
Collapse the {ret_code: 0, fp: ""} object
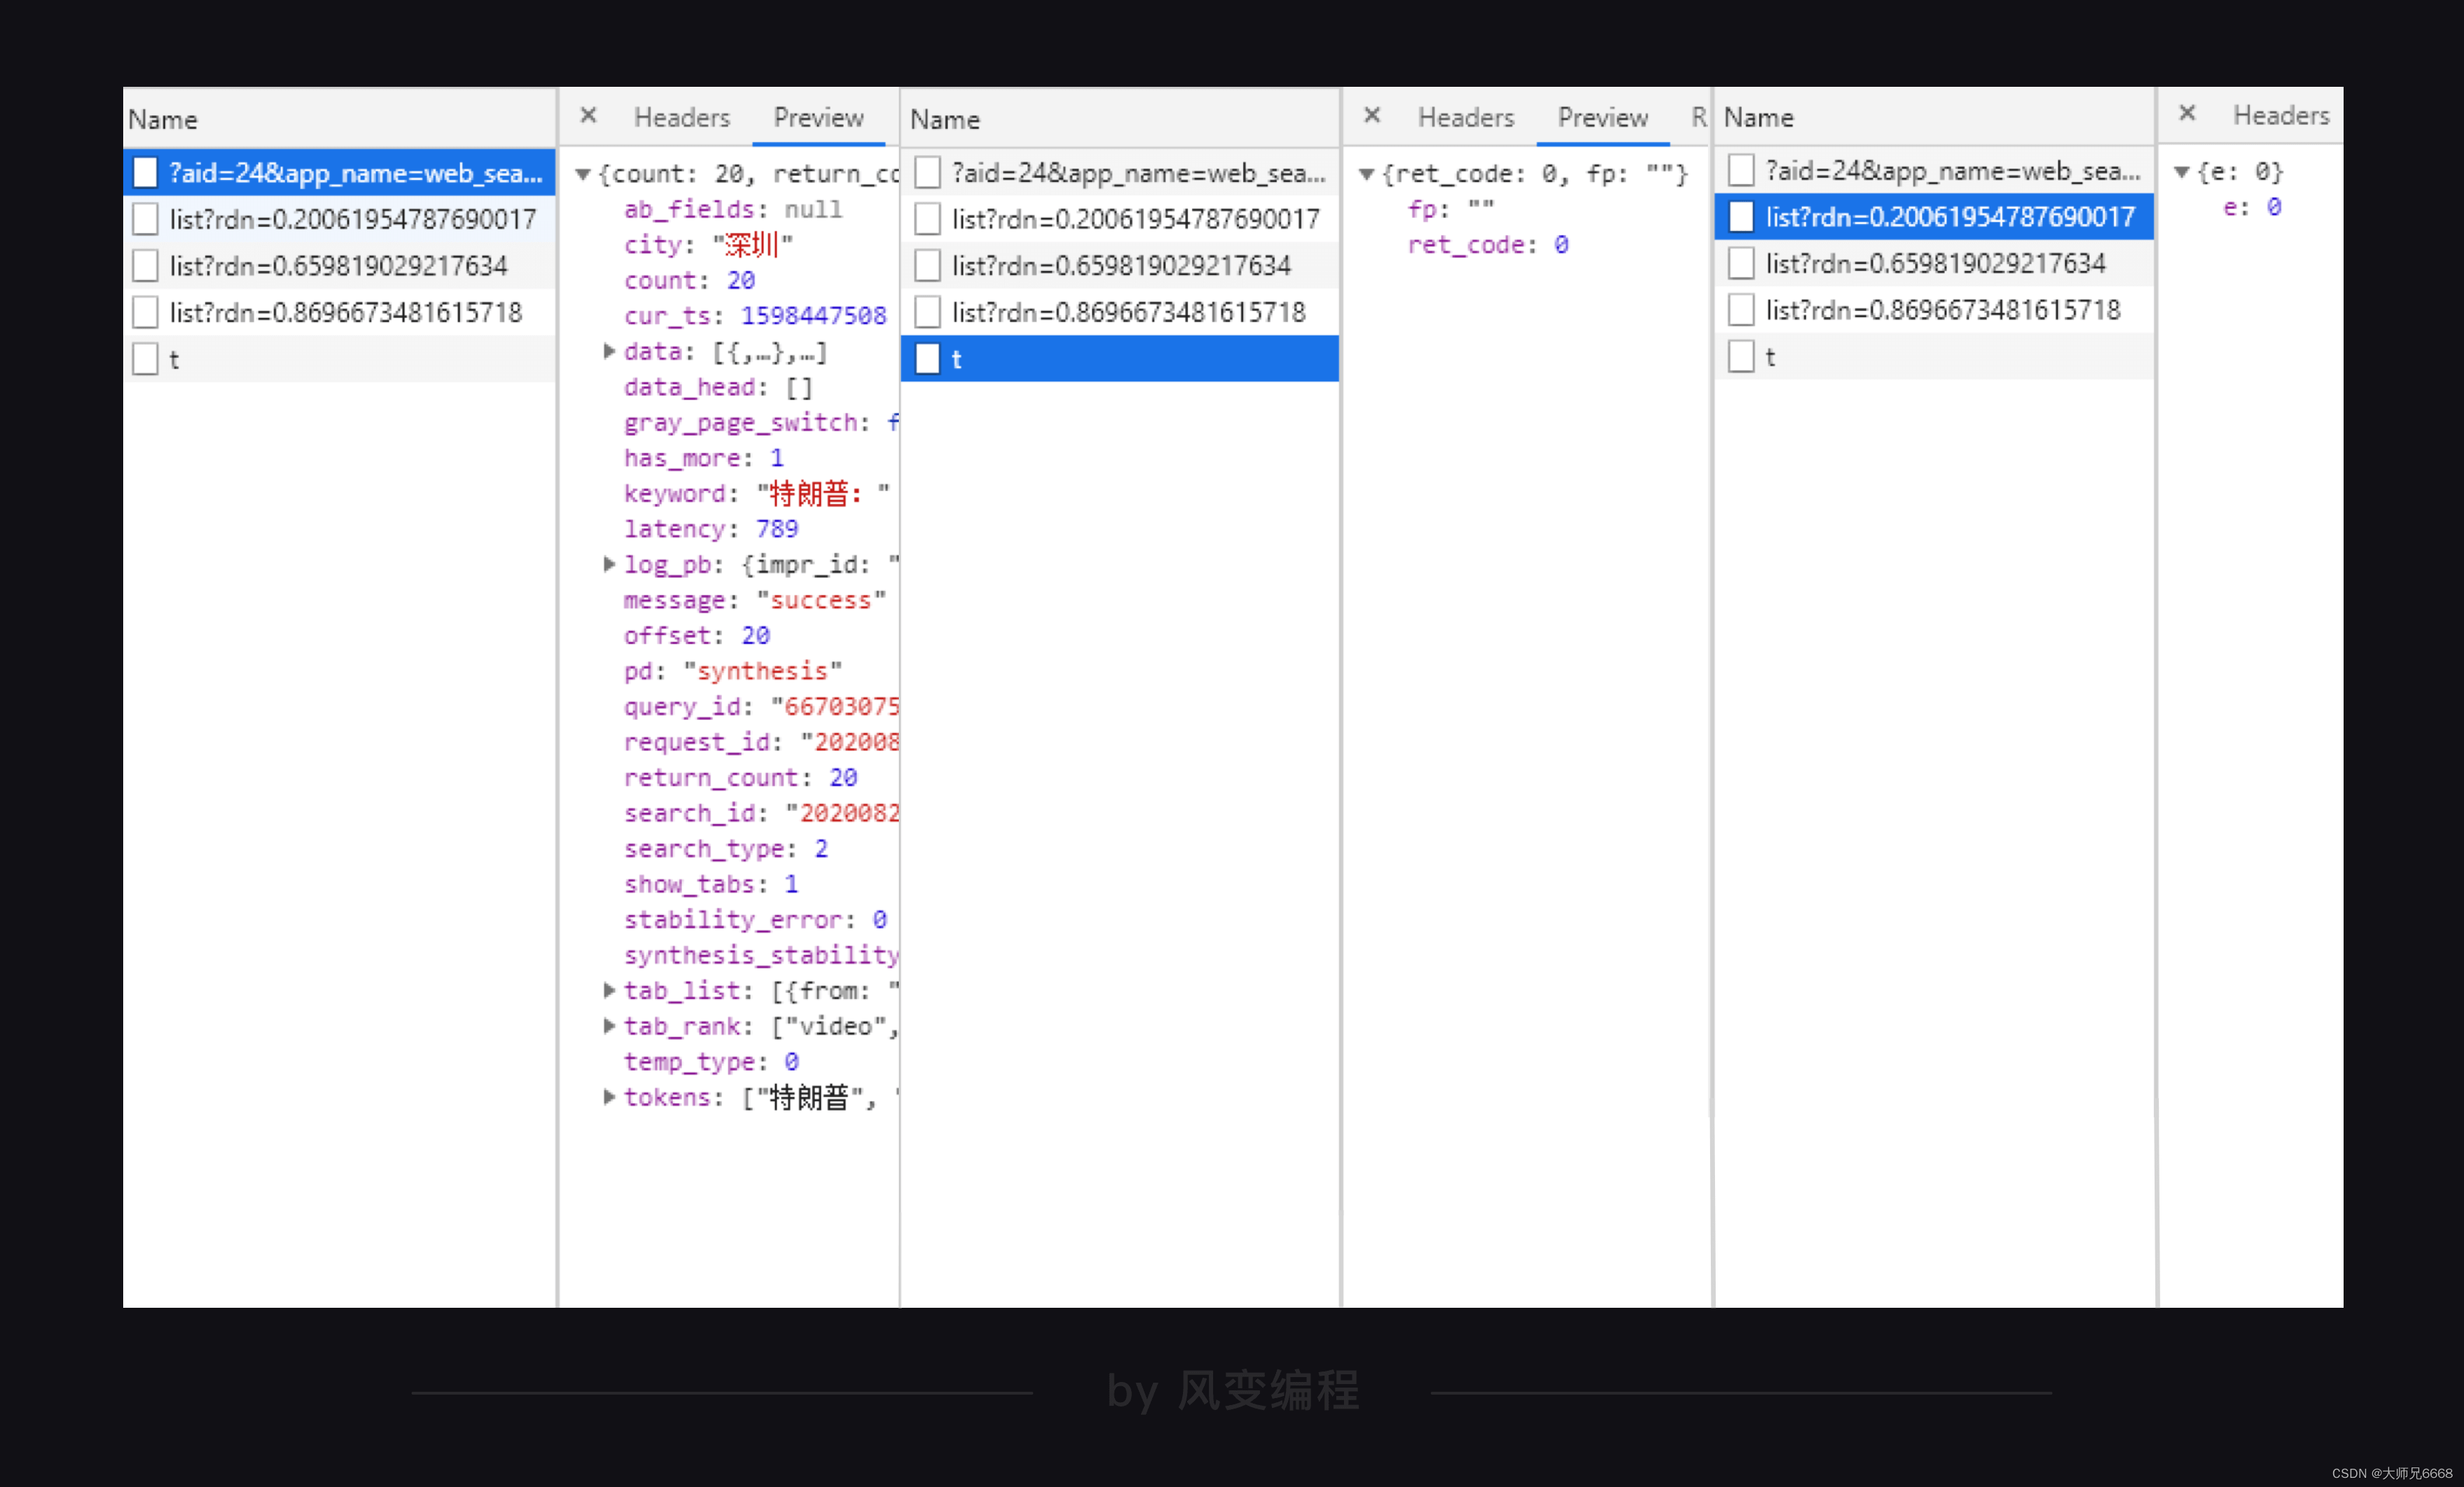point(1366,174)
